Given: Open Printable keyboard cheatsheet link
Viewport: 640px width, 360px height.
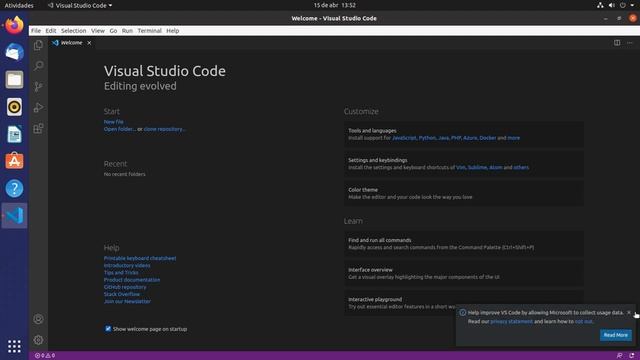Looking at the screenshot, I should coord(140,258).
